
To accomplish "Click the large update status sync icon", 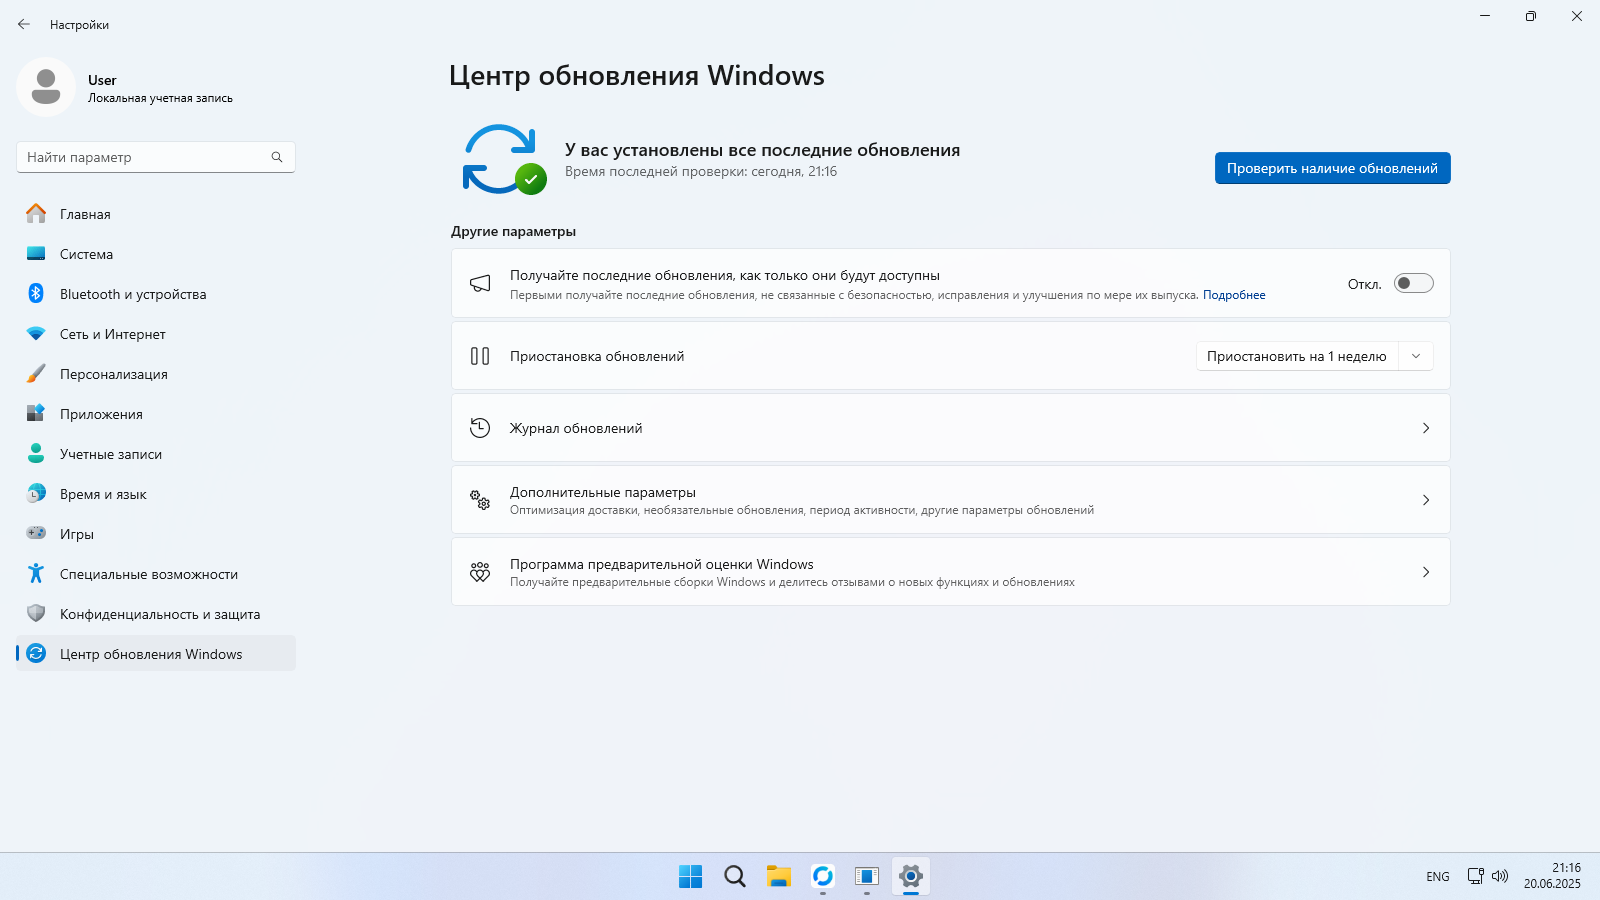I will pyautogui.click(x=503, y=159).
